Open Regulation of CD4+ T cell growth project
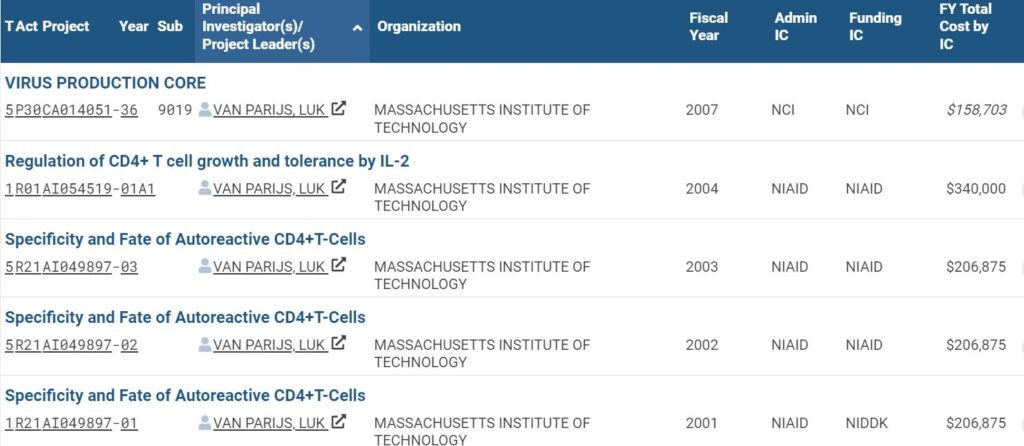The image size is (1024, 446). point(207,161)
